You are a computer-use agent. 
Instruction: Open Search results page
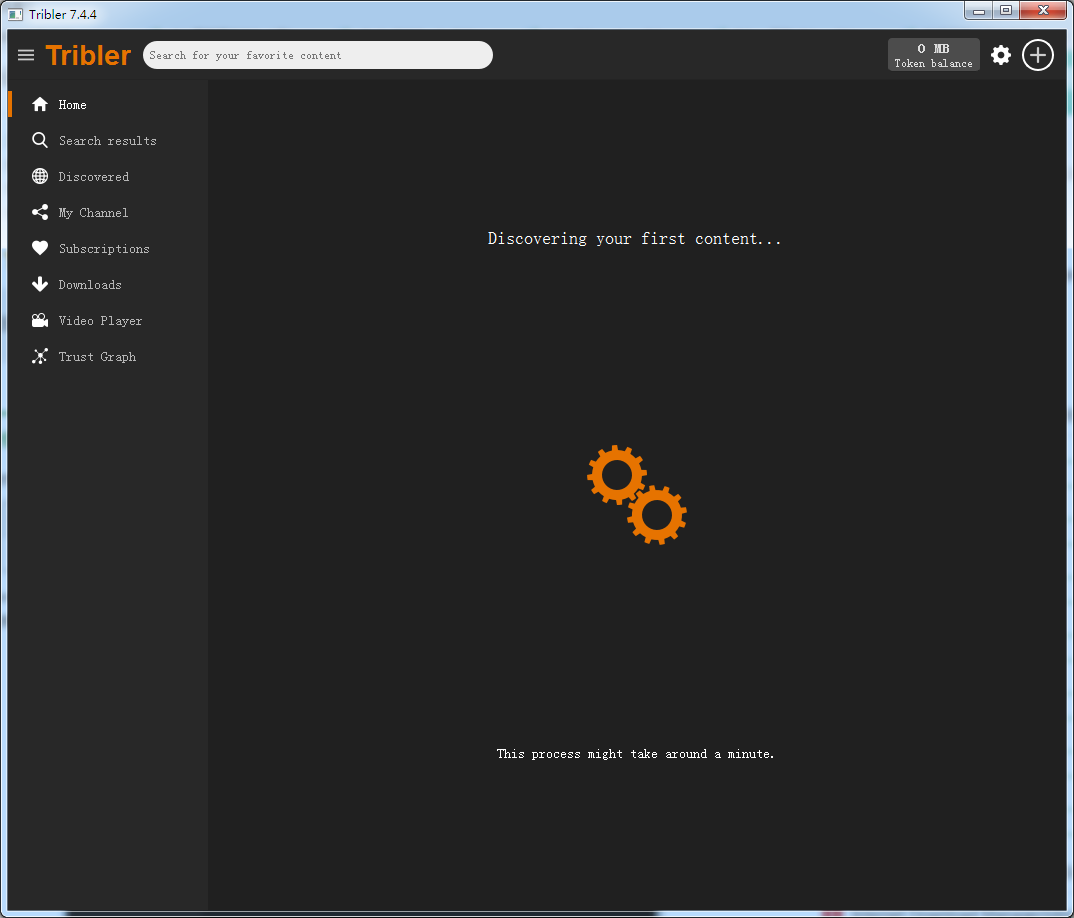tap(108, 141)
